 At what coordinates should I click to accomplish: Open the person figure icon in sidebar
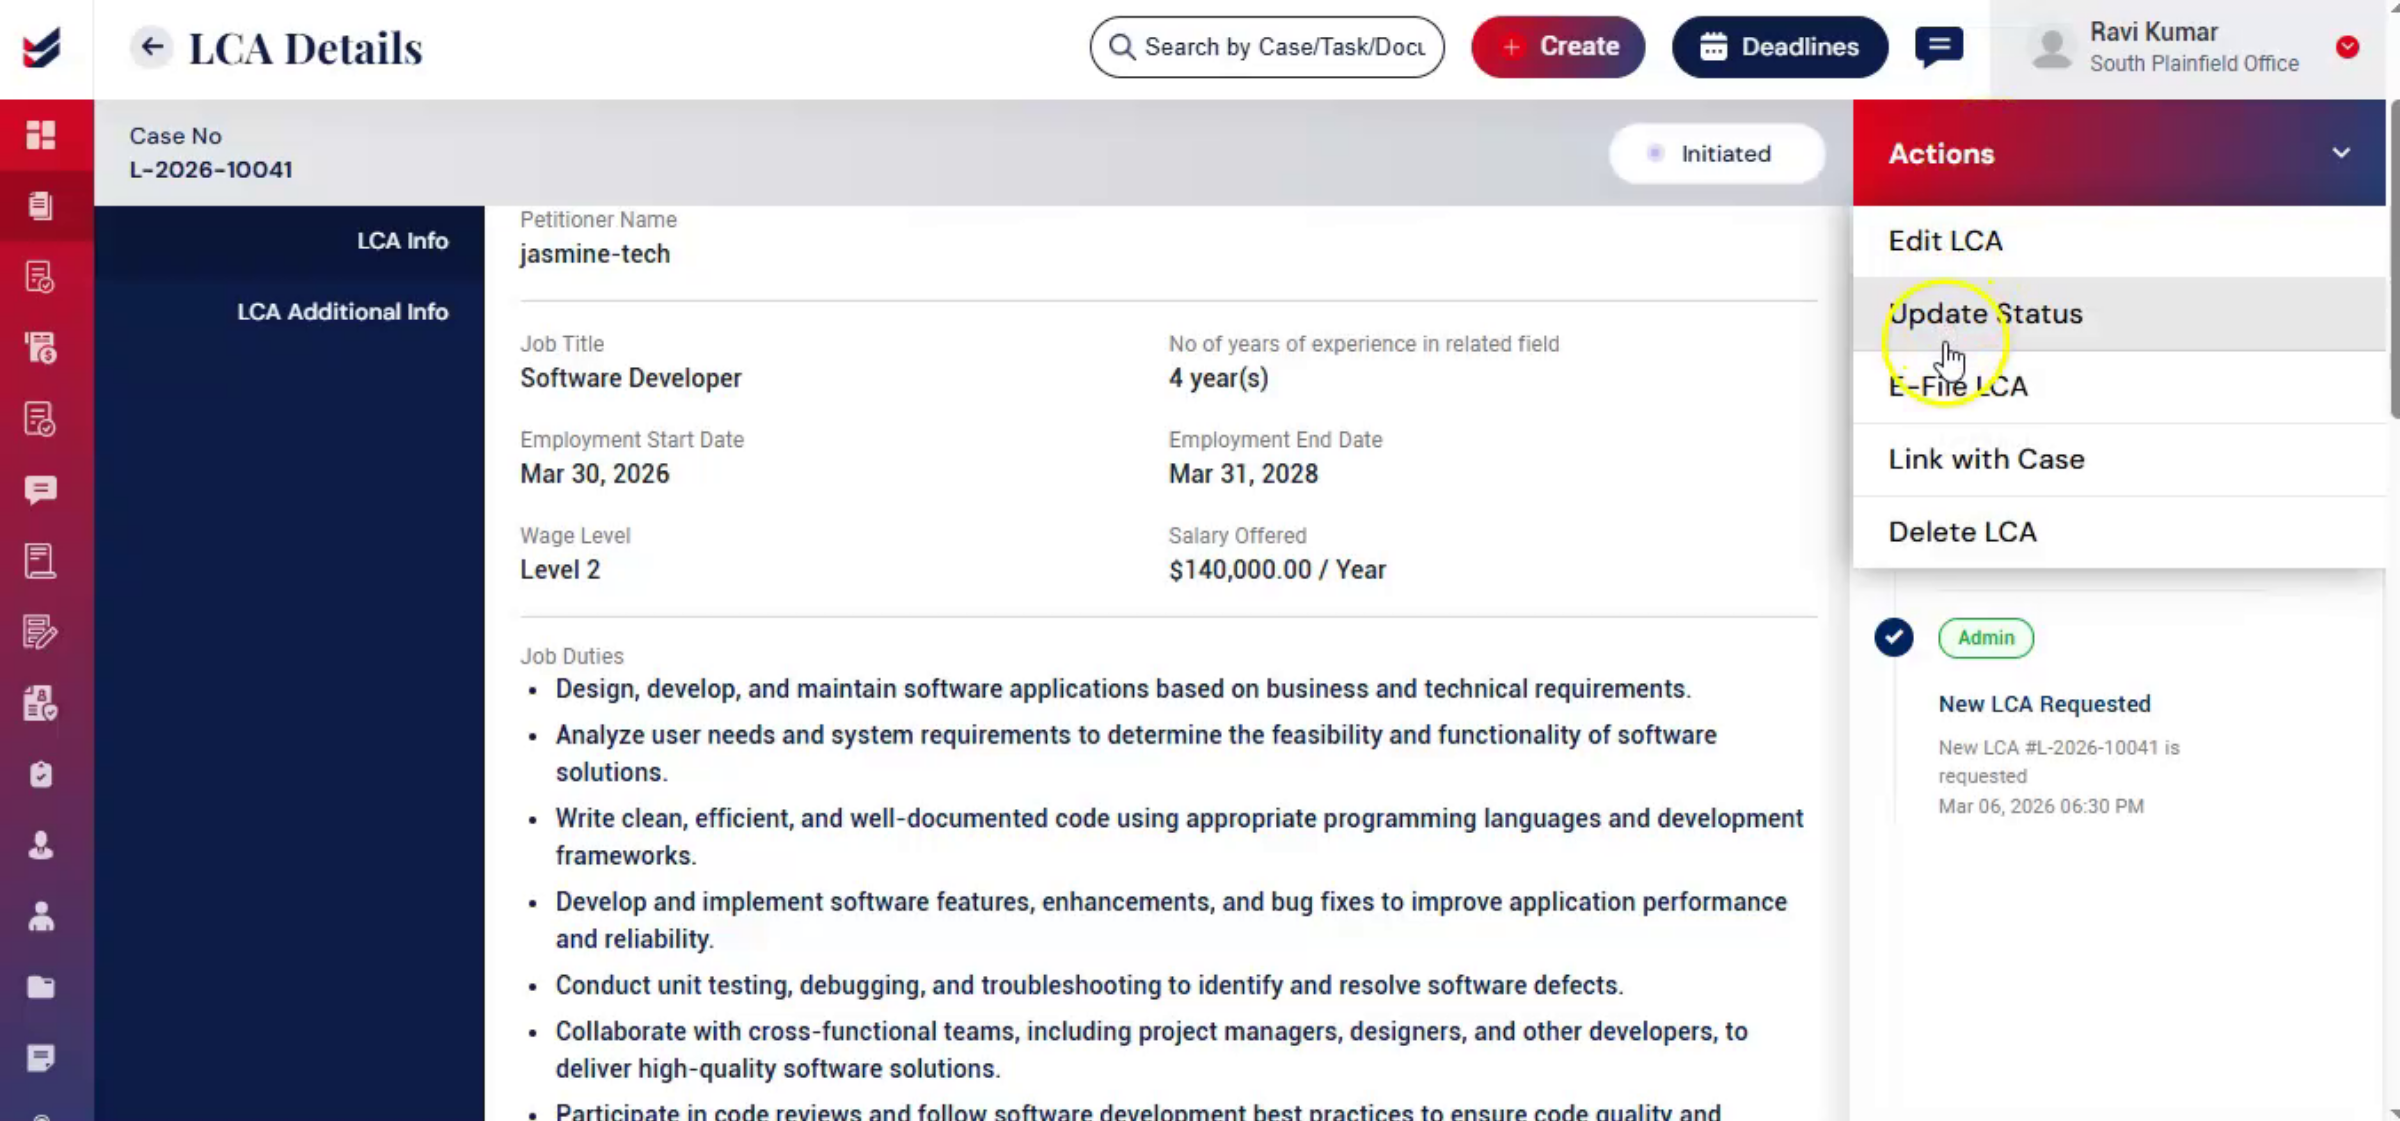[41, 916]
